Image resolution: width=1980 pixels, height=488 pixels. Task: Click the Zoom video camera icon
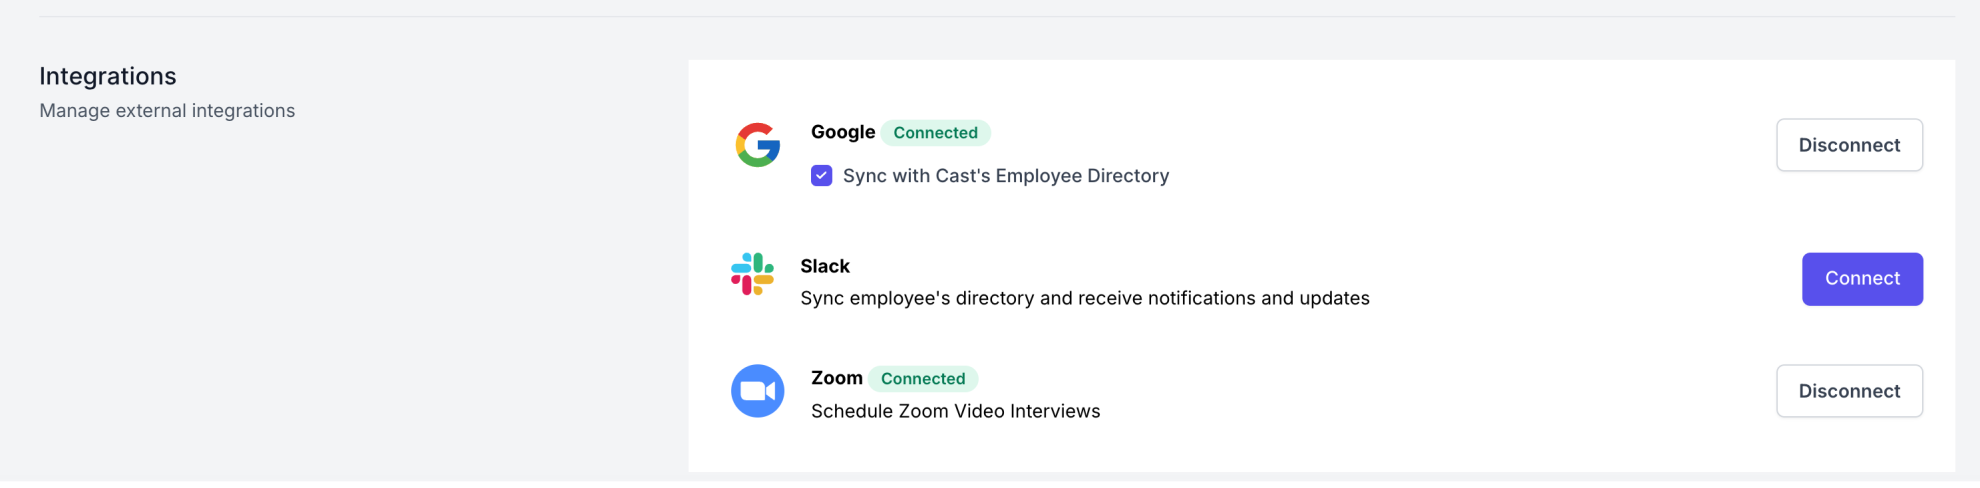757,391
